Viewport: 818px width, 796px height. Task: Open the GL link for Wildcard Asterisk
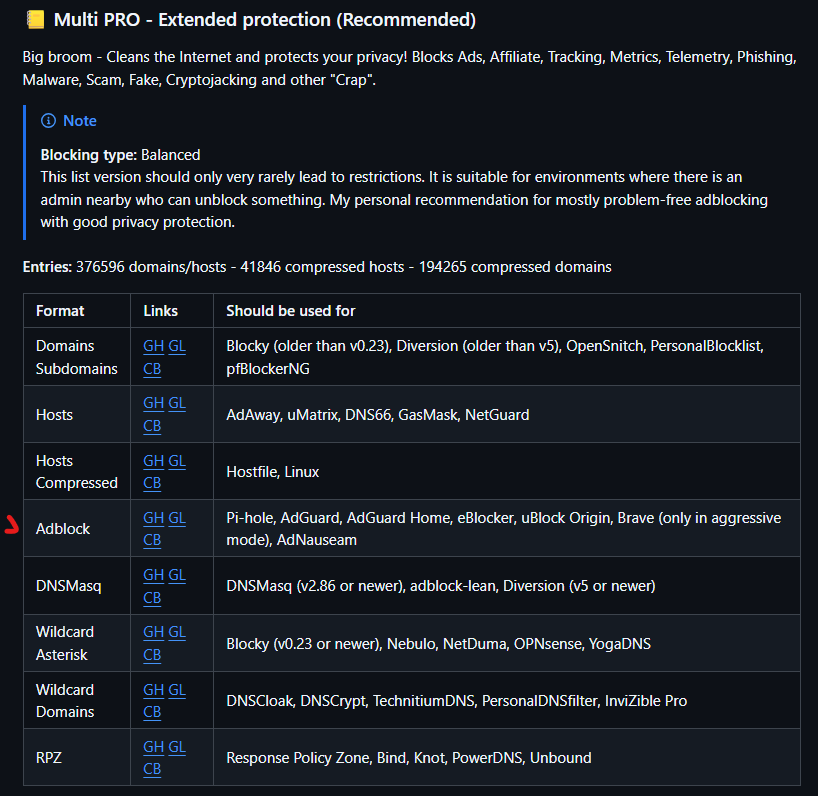click(177, 631)
